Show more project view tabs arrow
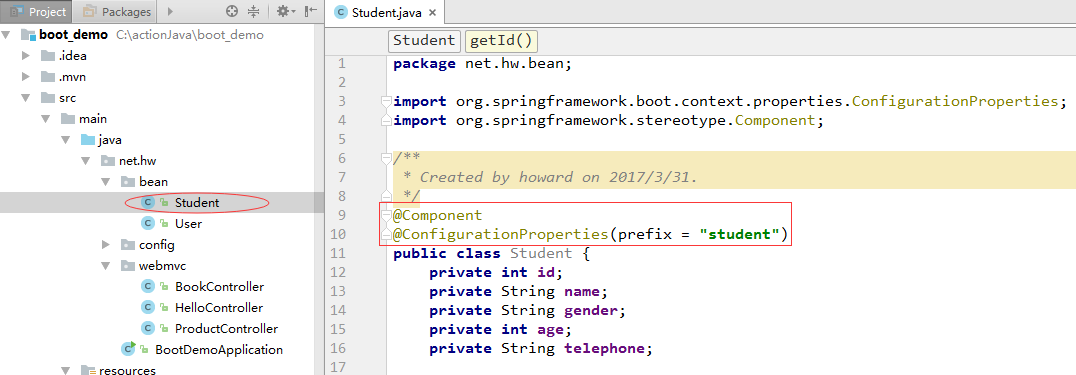 170,12
